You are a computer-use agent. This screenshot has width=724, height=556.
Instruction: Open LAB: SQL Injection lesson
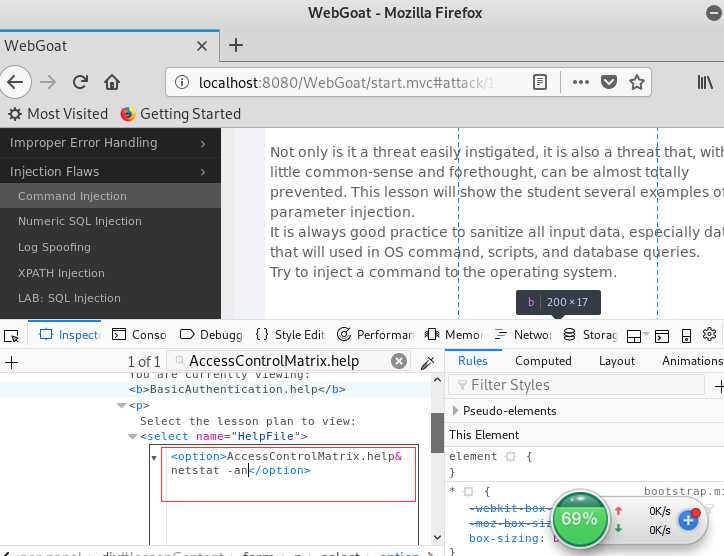pos(69,298)
